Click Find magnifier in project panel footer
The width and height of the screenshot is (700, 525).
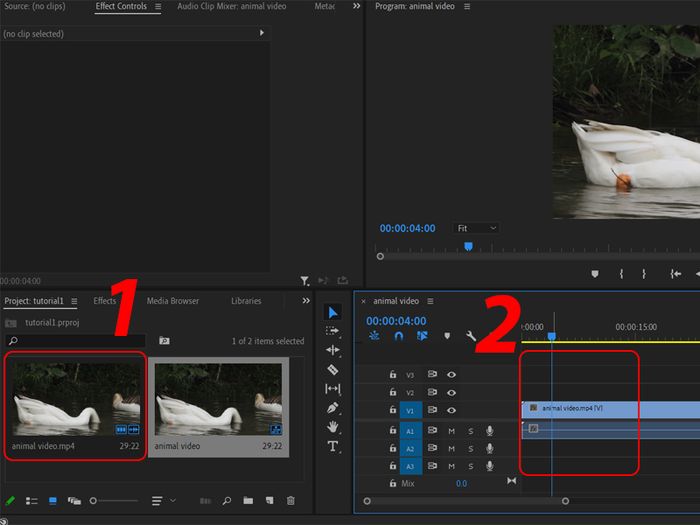[227, 501]
